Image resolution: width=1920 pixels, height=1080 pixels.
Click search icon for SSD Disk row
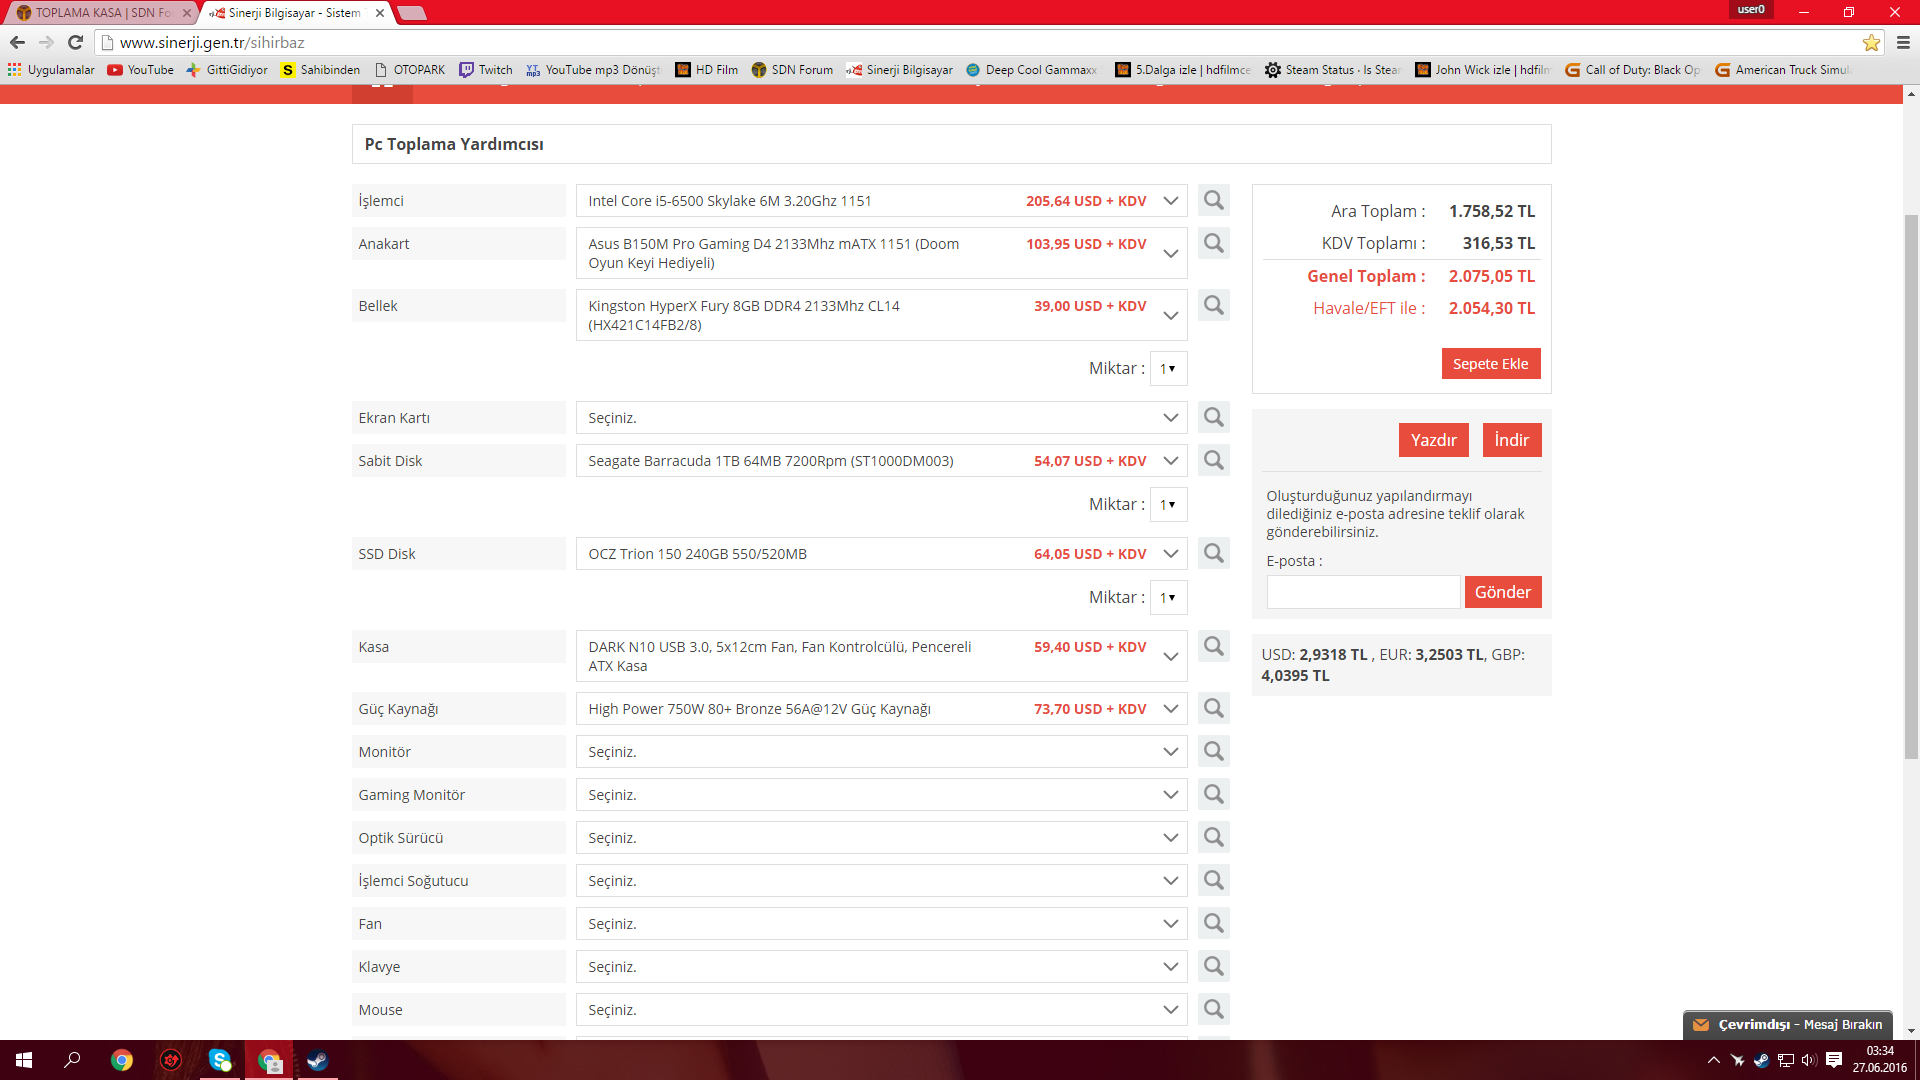[1213, 553]
